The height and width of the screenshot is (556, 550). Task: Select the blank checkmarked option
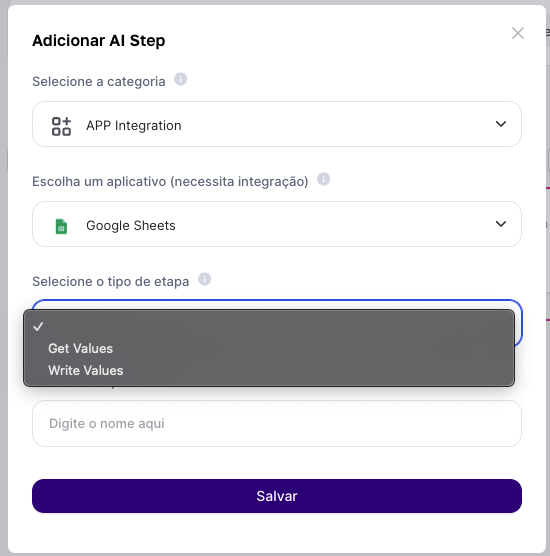(x=269, y=327)
